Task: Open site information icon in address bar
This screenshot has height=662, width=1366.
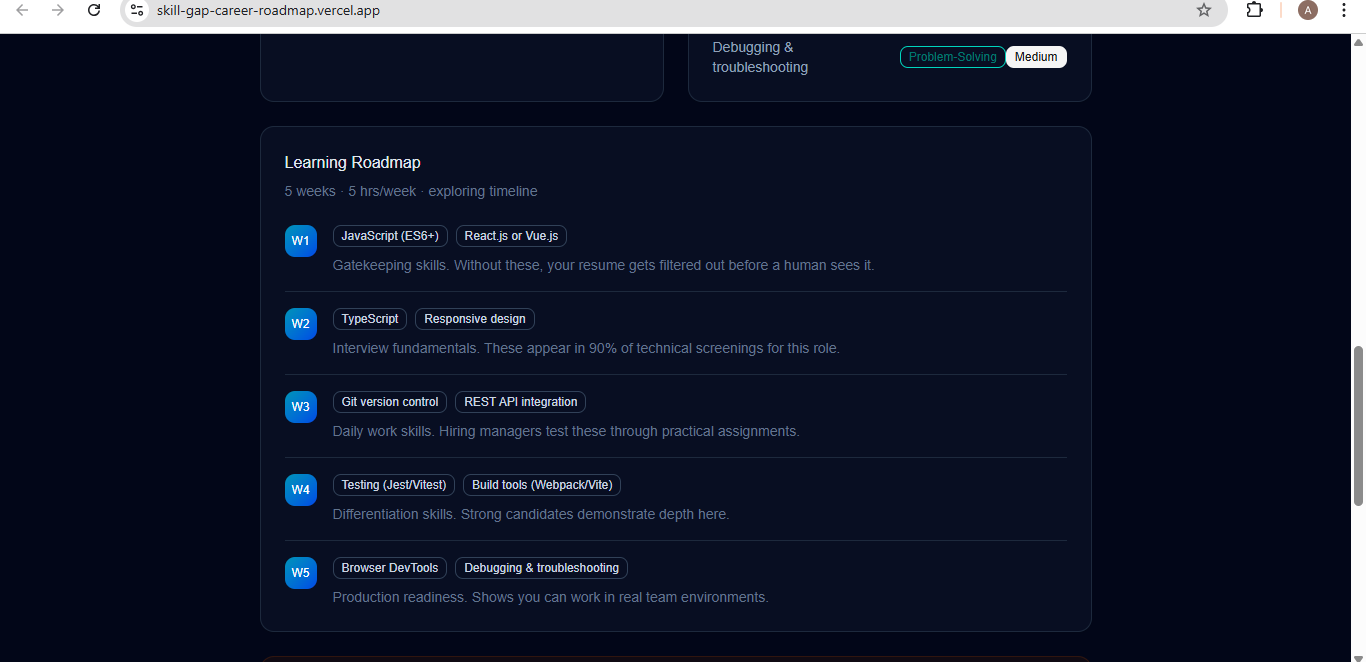Action: 138,10
